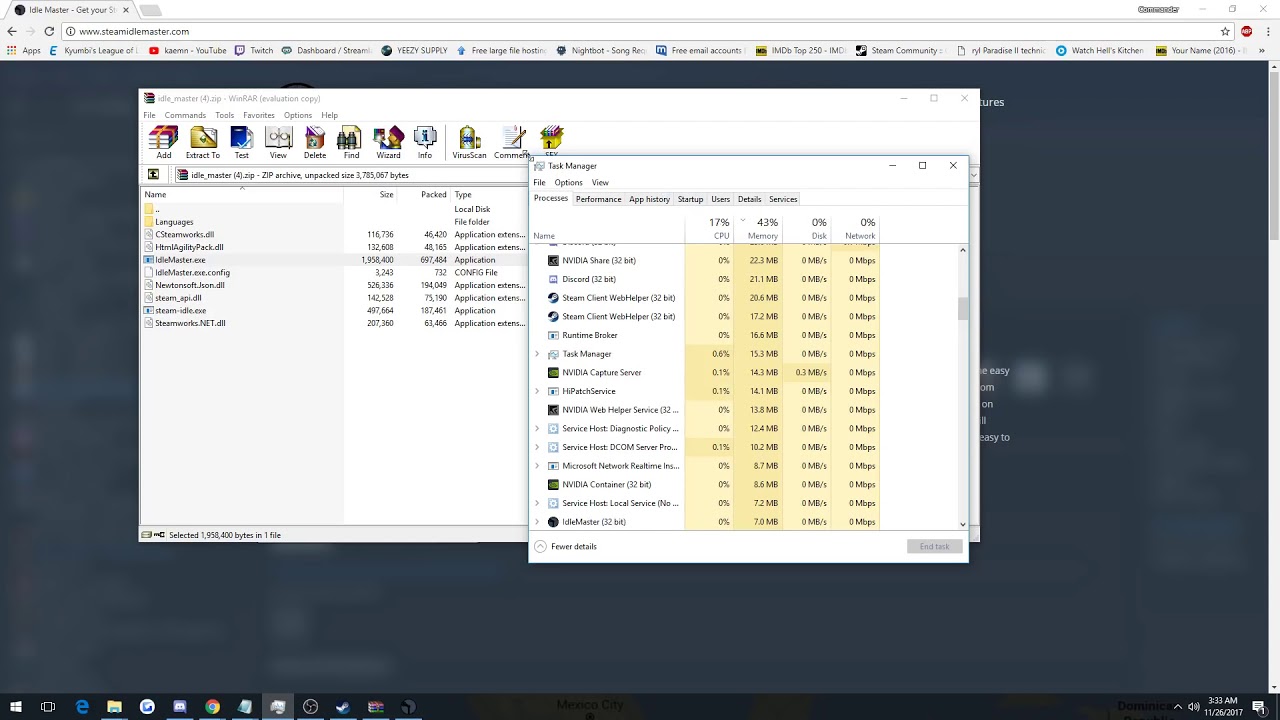Open WinRAR's Help menu
The height and width of the screenshot is (720, 1280).
pyautogui.click(x=329, y=115)
